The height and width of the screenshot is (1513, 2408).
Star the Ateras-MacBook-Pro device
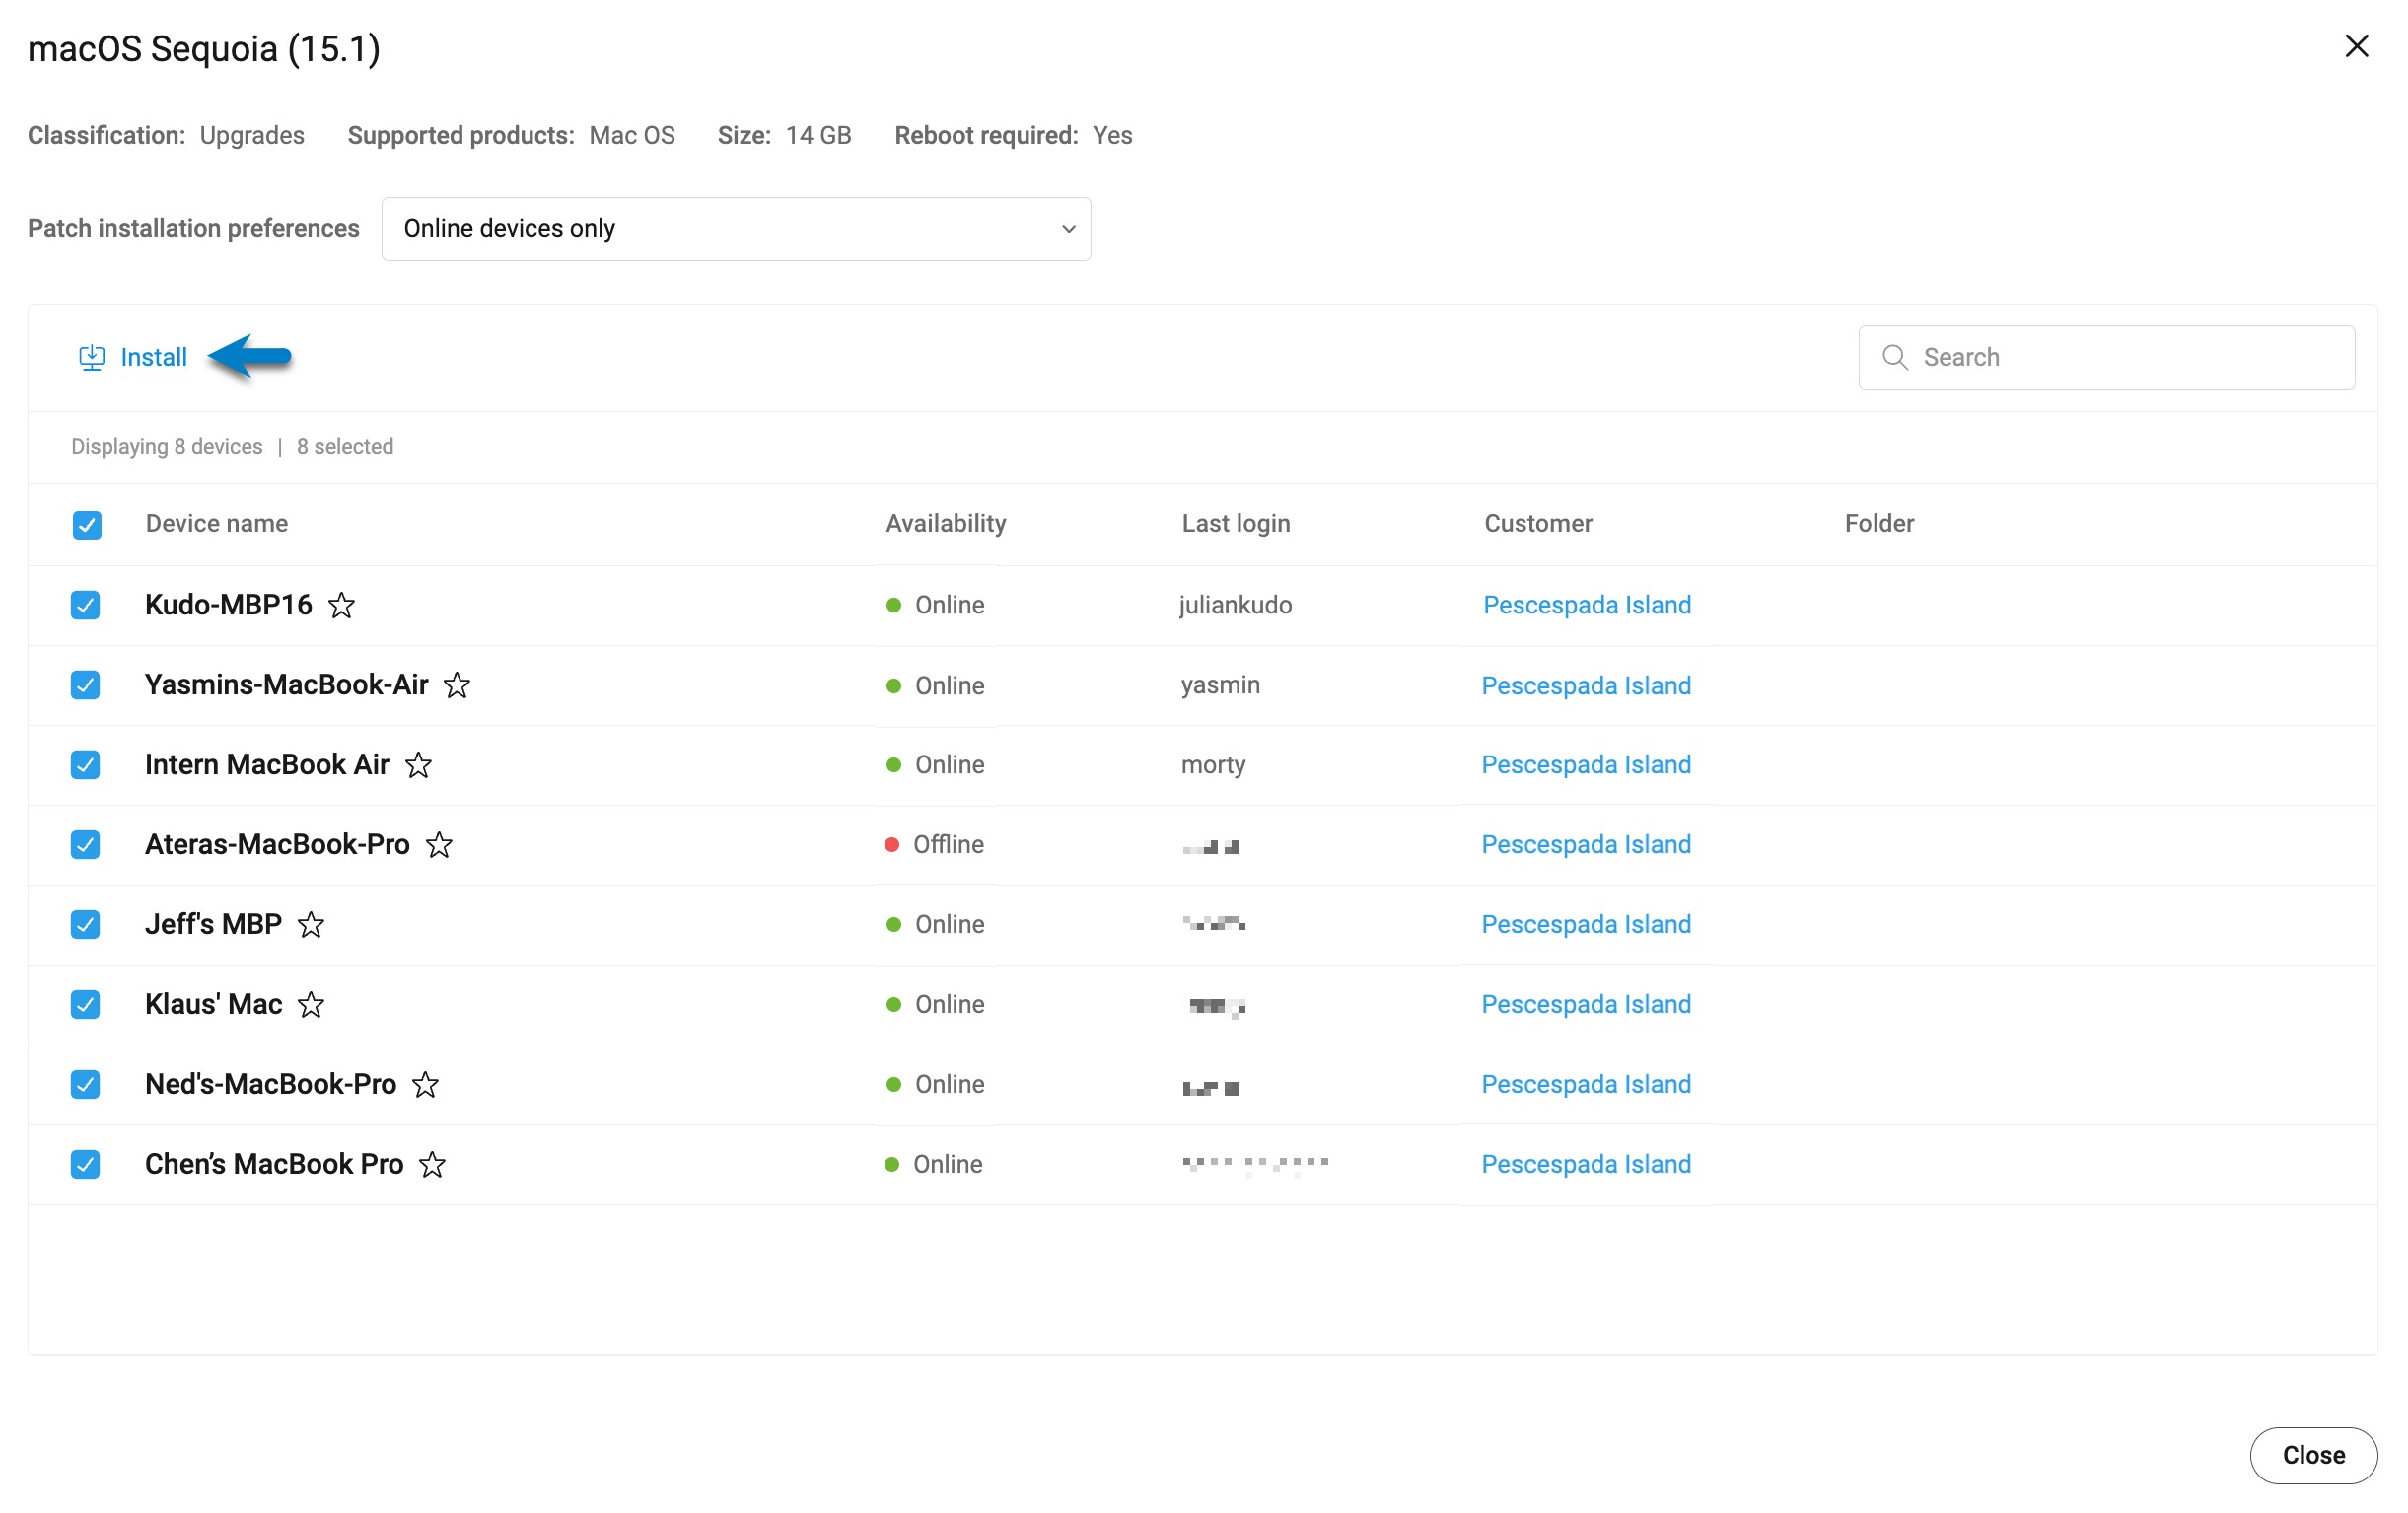[x=439, y=845]
